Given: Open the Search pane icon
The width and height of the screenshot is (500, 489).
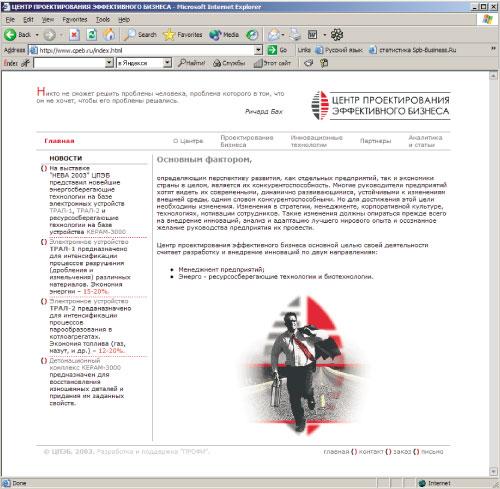Looking at the screenshot, I should click(x=129, y=35).
